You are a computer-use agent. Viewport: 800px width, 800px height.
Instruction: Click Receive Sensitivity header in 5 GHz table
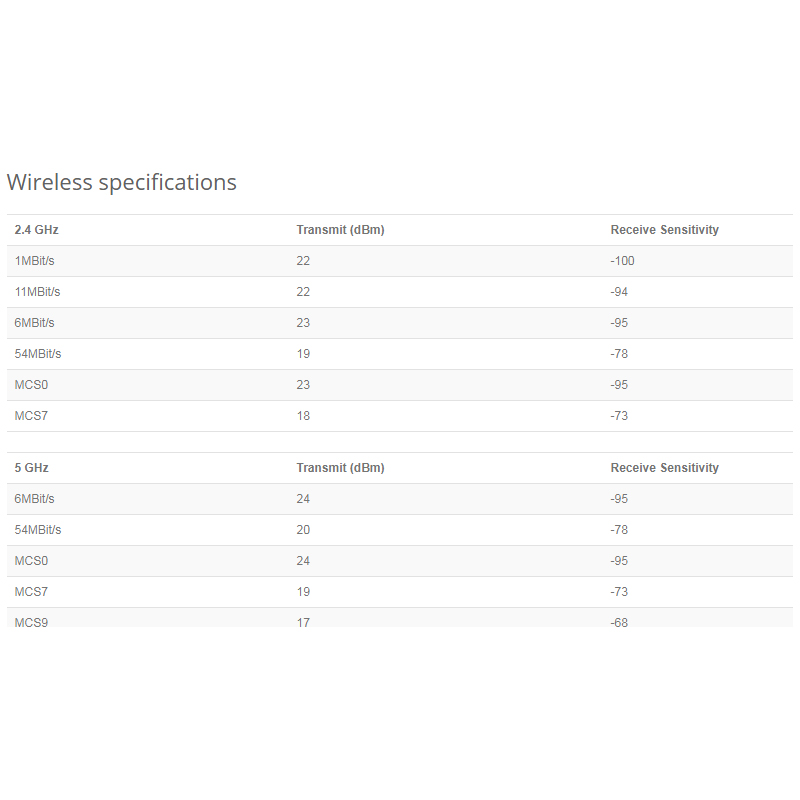coord(664,468)
